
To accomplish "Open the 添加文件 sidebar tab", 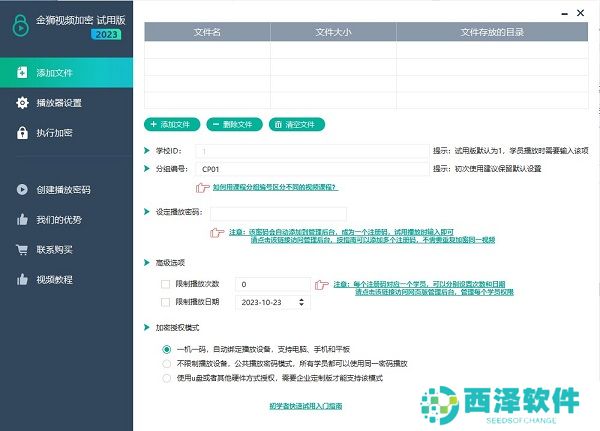I will (x=67, y=72).
